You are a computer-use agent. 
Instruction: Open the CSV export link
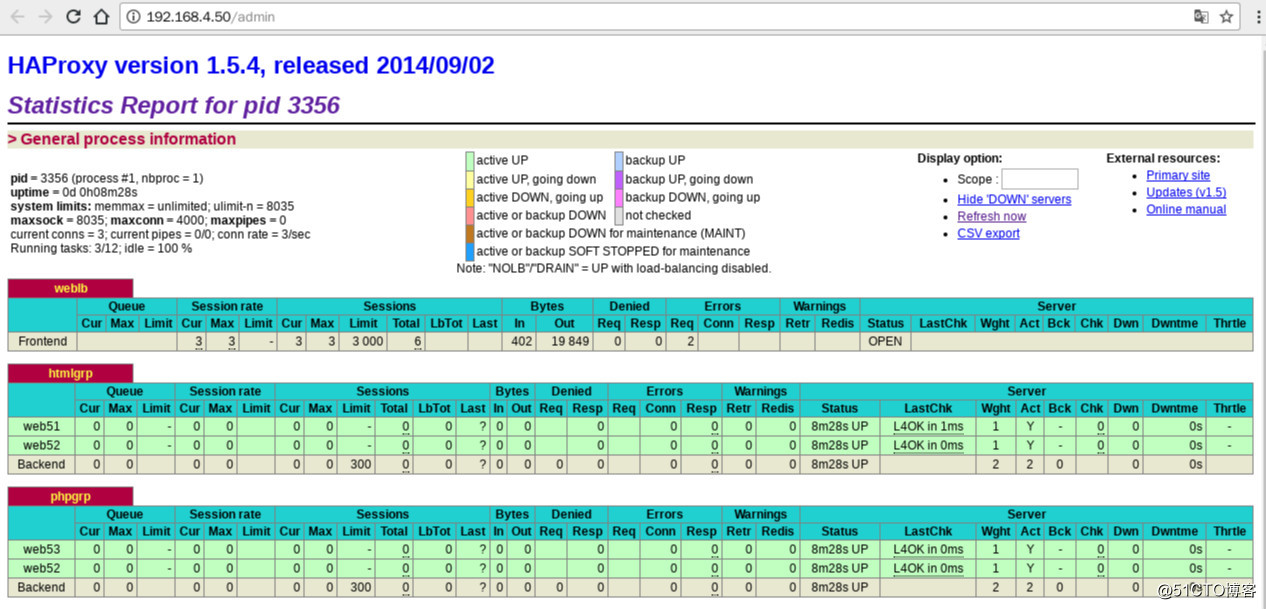pos(988,233)
